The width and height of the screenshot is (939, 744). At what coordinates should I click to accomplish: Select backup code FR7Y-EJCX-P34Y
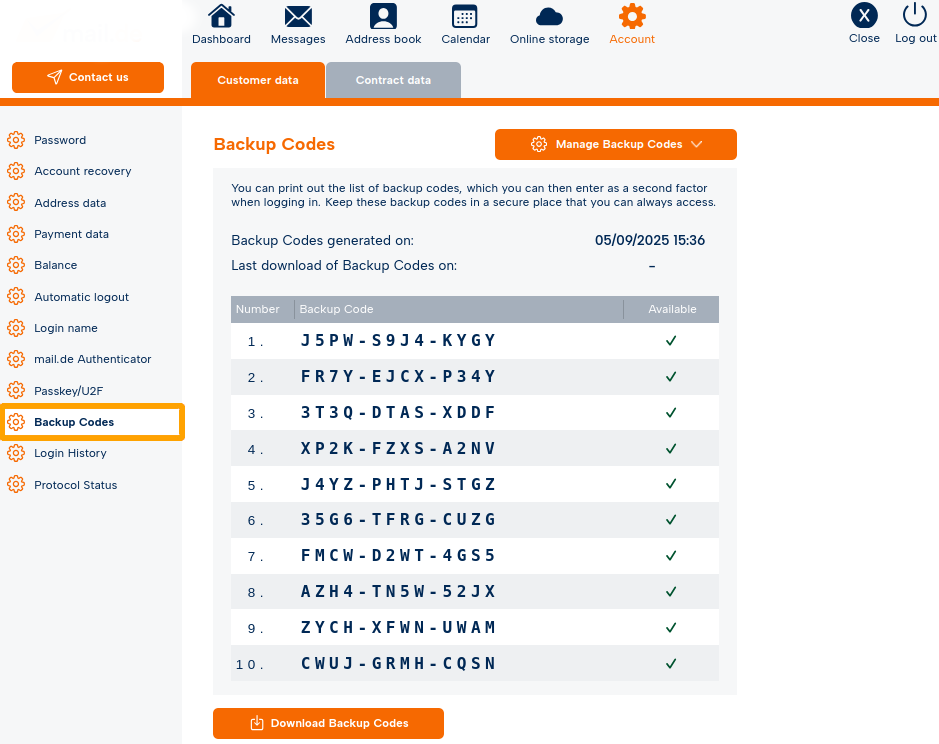click(398, 376)
